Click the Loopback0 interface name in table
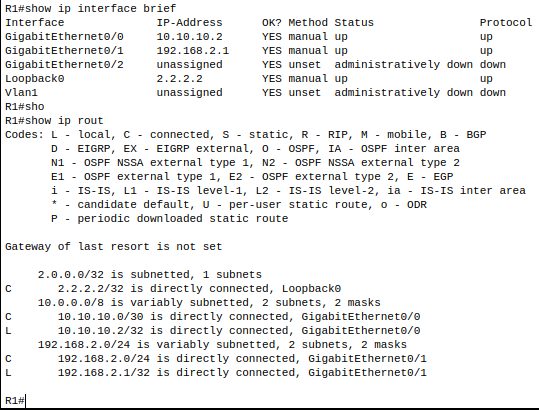The image size is (539, 410). (34, 79)
